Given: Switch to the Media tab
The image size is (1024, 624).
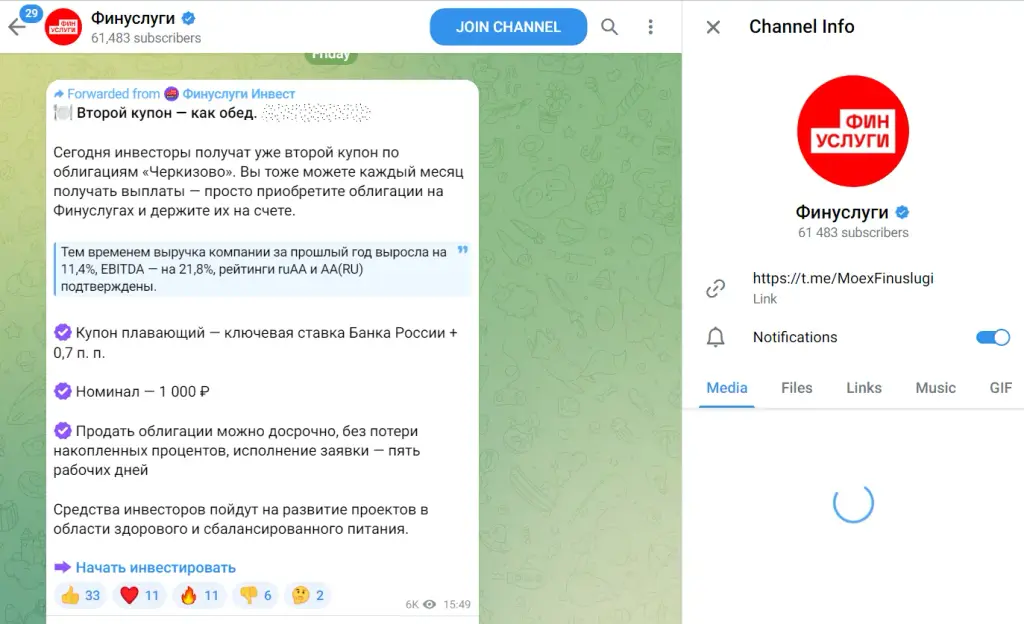Looking at the screenshot, I should [x=727, y=388].
